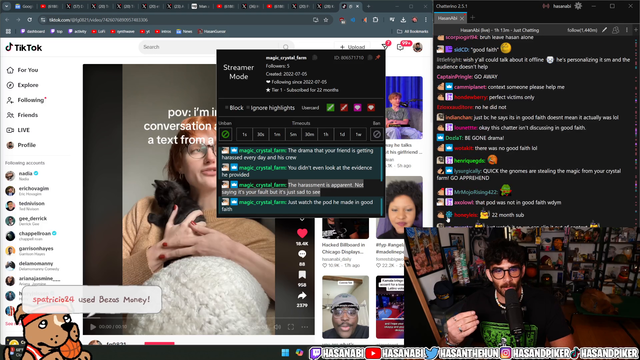Enter fullscreen on the TikTok video
640x360 pixels.
tap(291, 327)
